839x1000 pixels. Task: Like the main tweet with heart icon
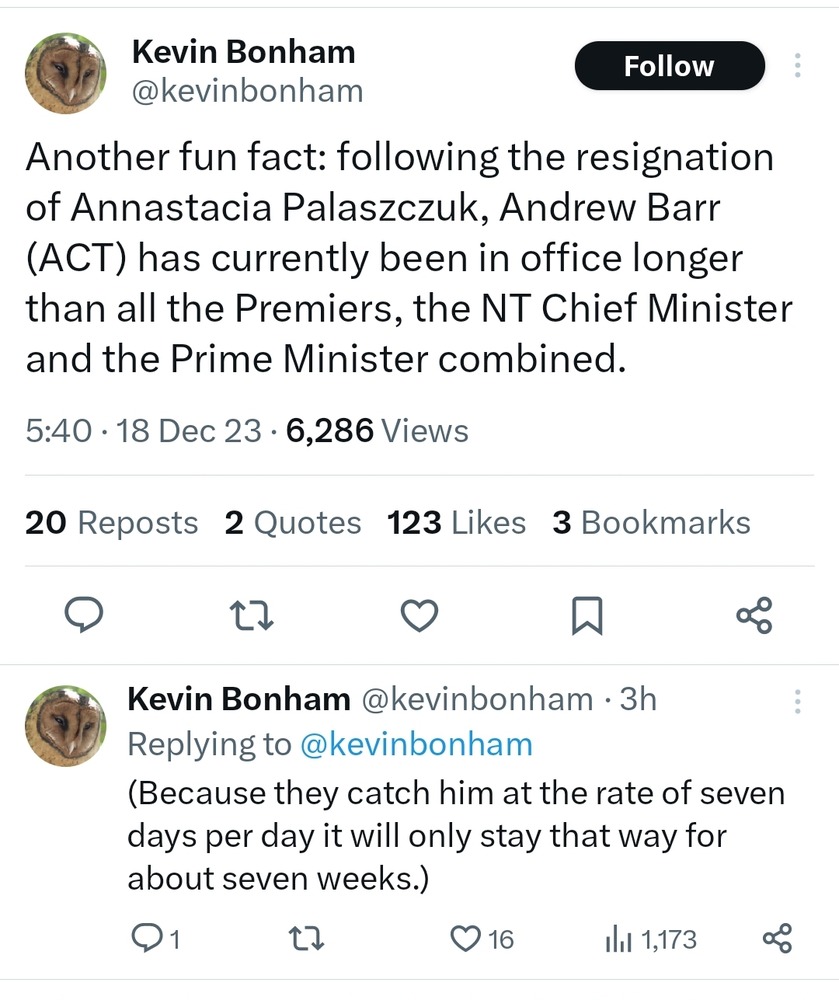pyautogui.click(x=419, y=615)
